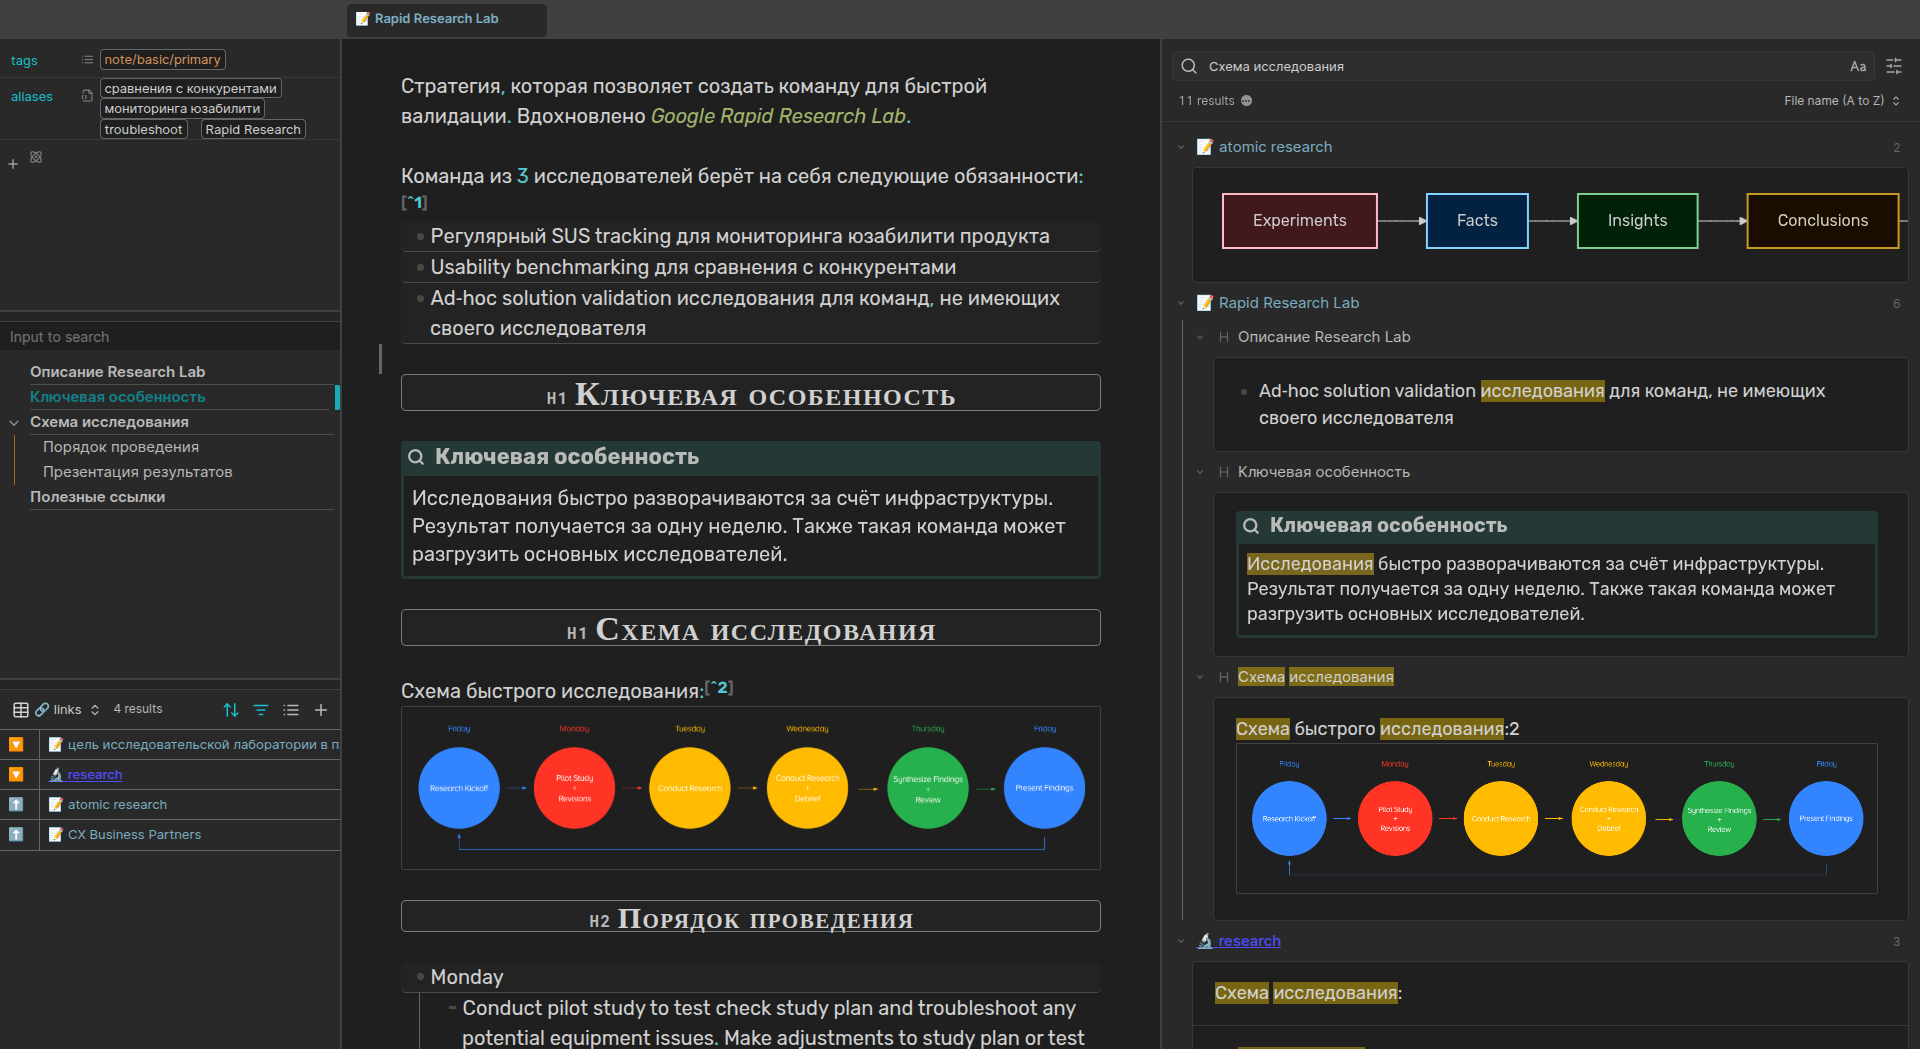Viewport: 1920px width, 1049px height.
Task: Click the plus icon in links panel toolbar
Action: point(321,710)
